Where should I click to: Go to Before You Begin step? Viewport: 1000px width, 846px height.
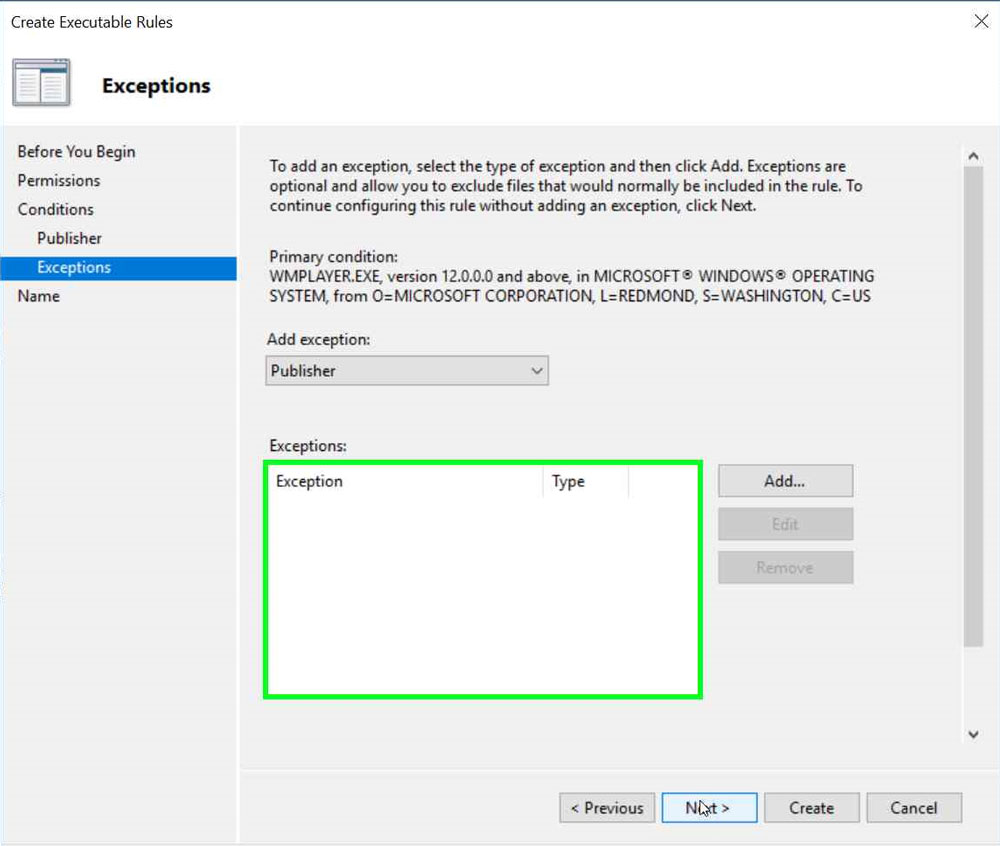point(76,152)
